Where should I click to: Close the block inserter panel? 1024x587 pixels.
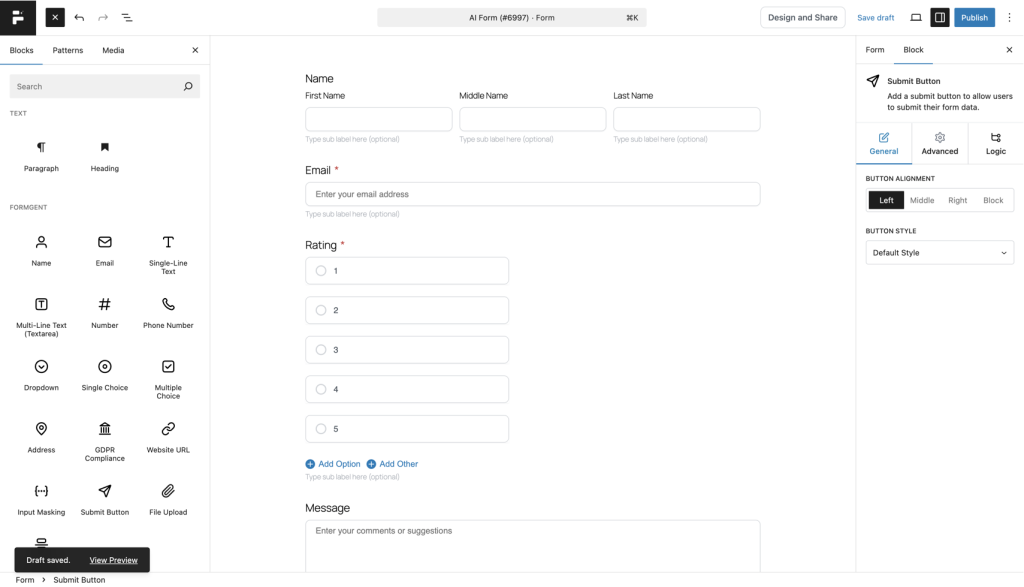pos(195,50)
